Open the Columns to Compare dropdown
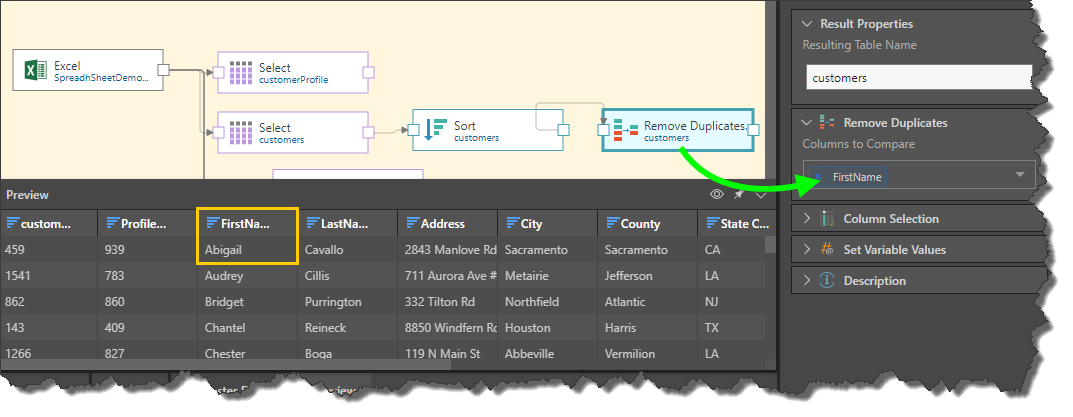This screenshot has height=417, width=1073. click(x=1019, y=175)
